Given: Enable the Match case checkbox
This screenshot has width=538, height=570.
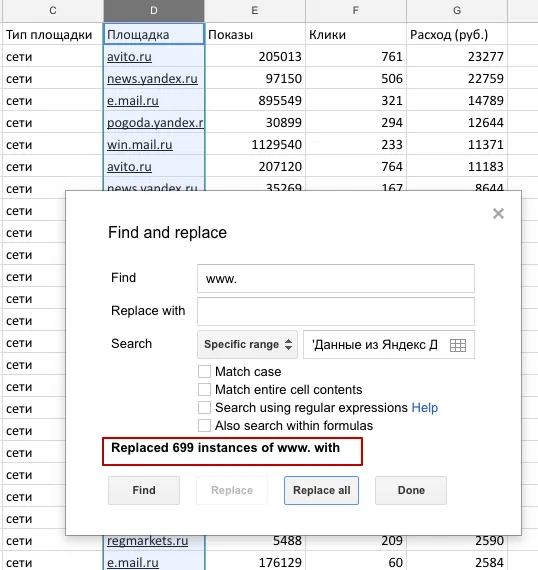Looking at the screenshot, I should [x=204, y=372].
